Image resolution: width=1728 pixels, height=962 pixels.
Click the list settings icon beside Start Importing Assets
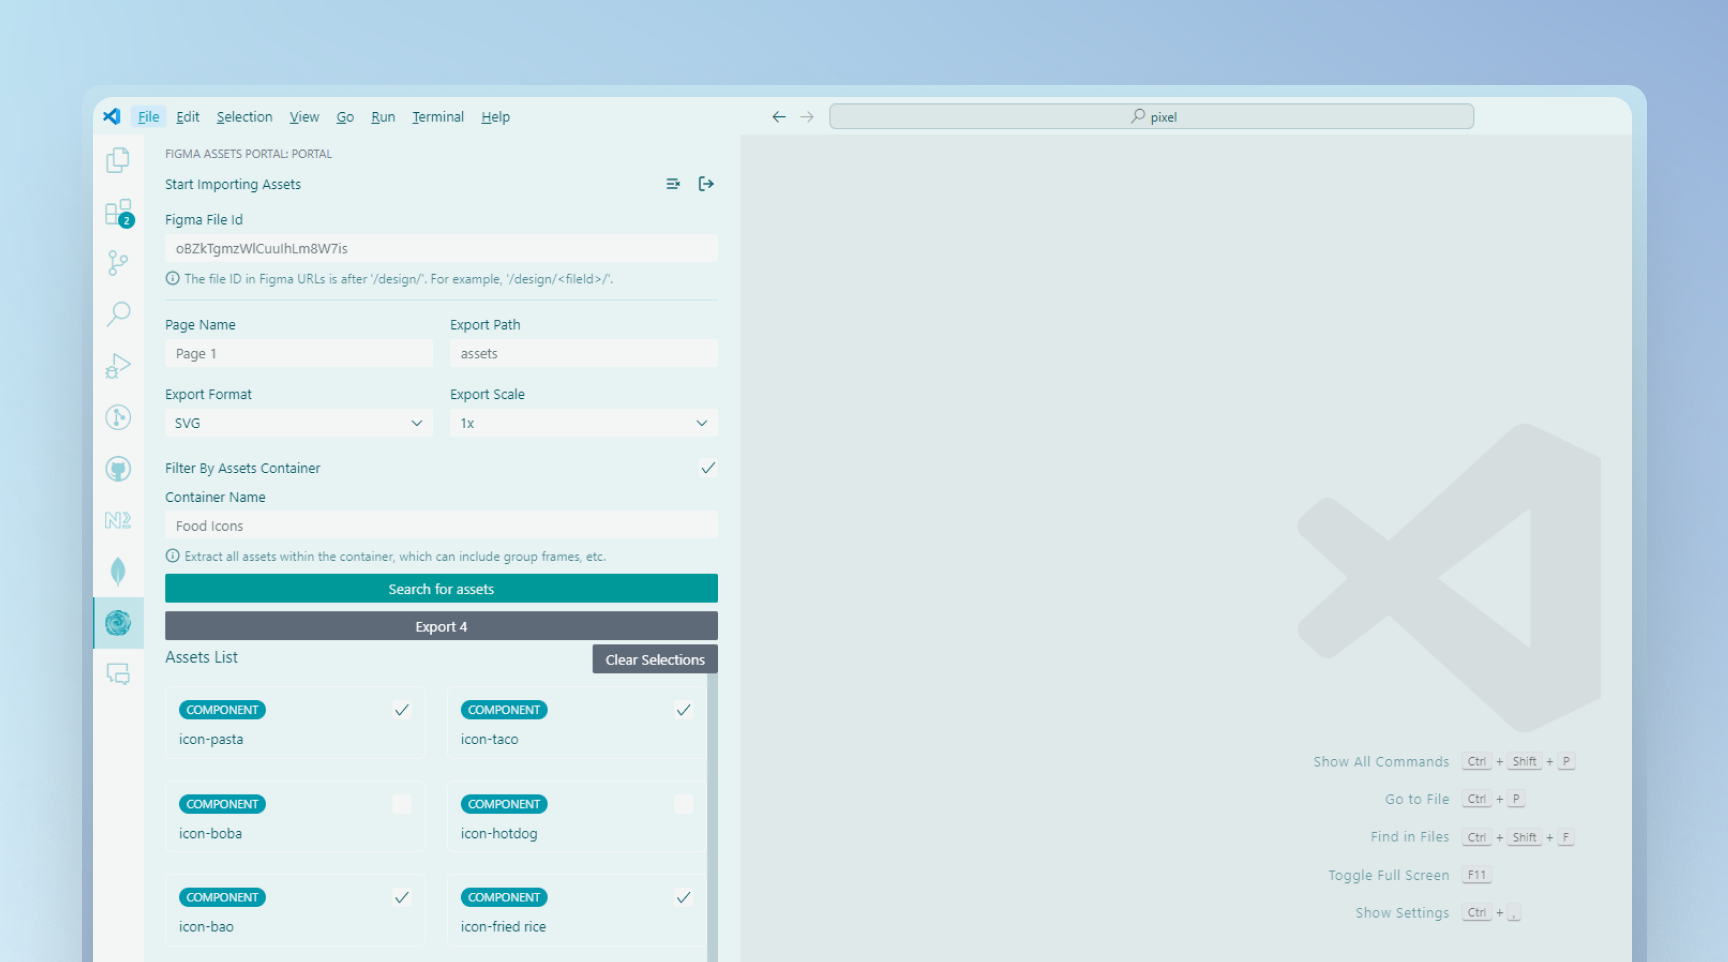pyautogui.click(x=673, y=184)
